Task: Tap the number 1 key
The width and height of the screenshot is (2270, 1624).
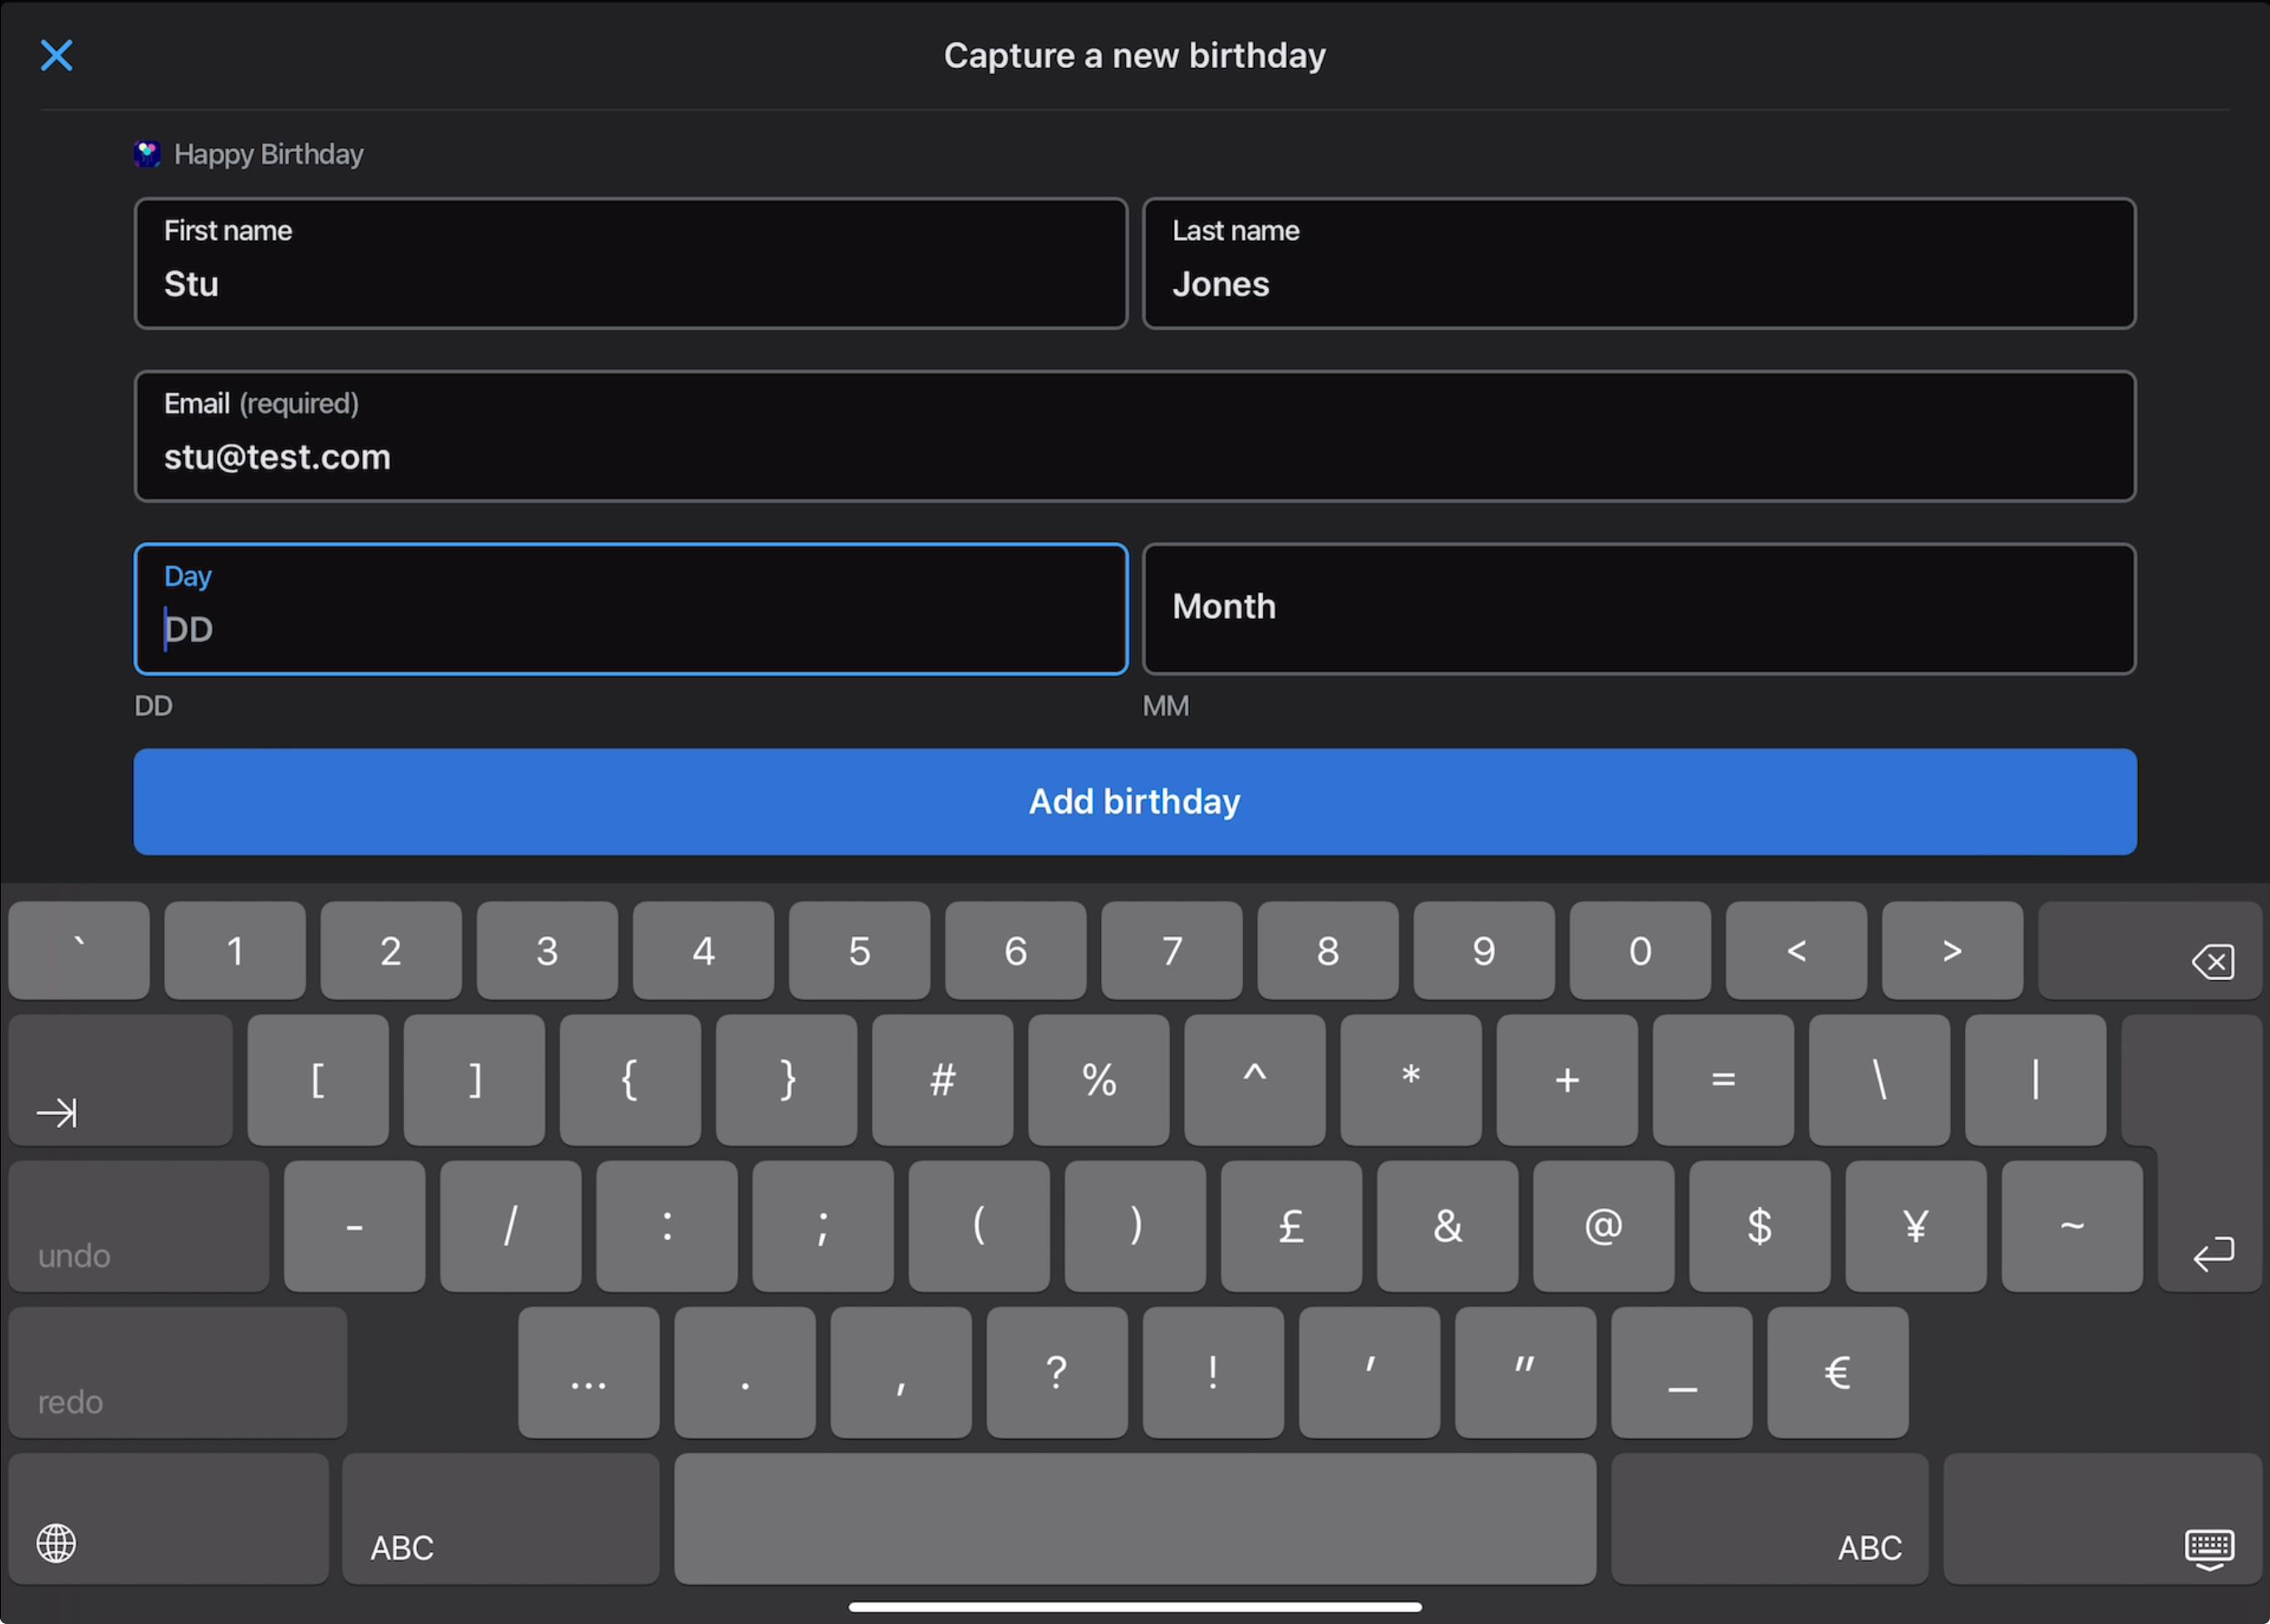Action: pos(235,951)
